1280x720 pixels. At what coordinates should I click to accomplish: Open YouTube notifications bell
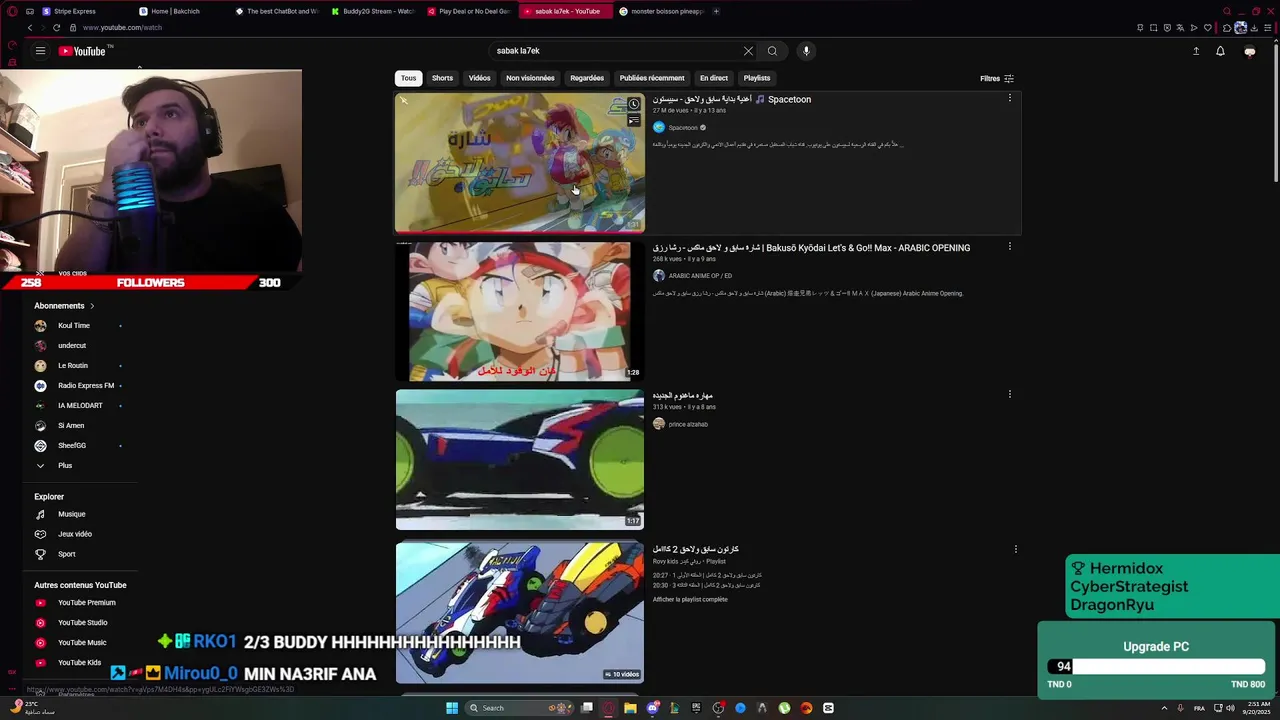1220,51
